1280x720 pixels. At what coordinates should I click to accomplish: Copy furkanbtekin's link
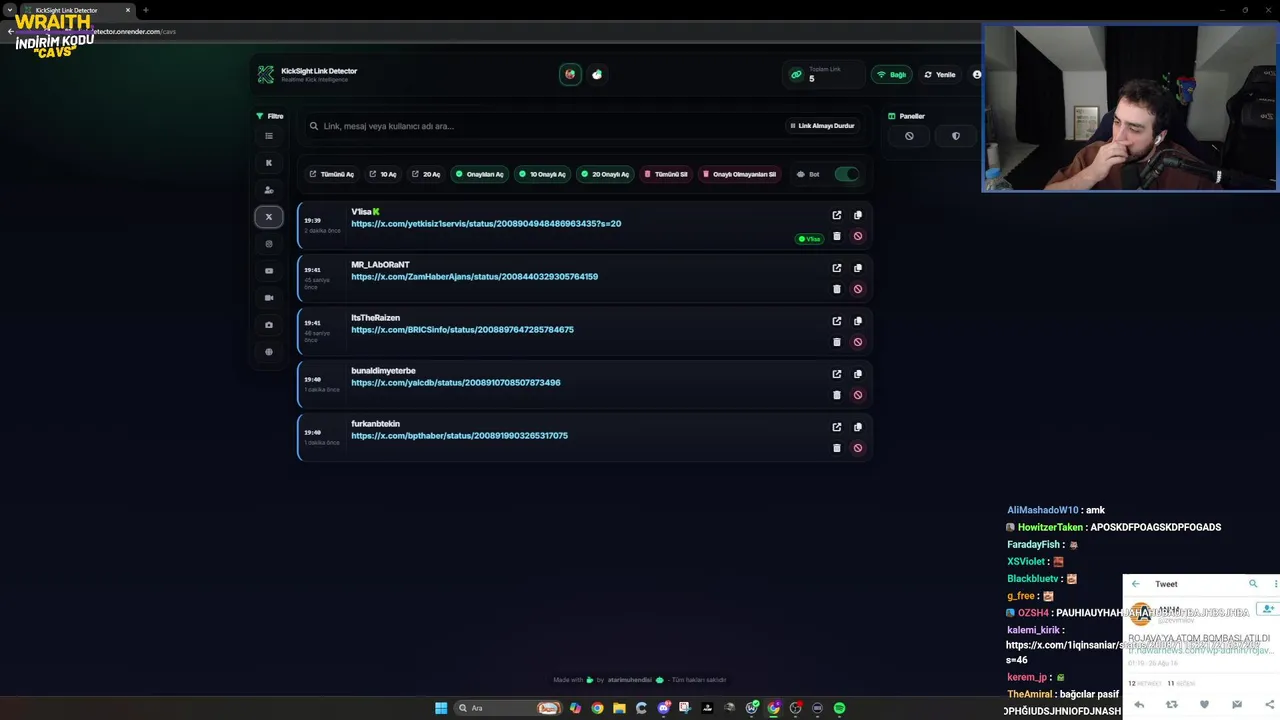858,427
